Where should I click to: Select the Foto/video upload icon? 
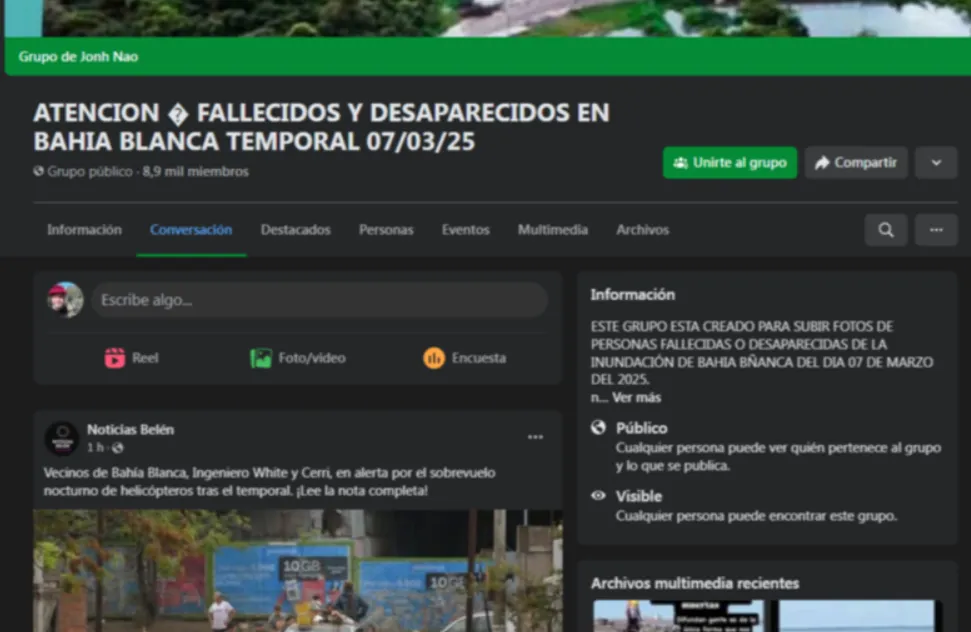[x=260, y=357]
